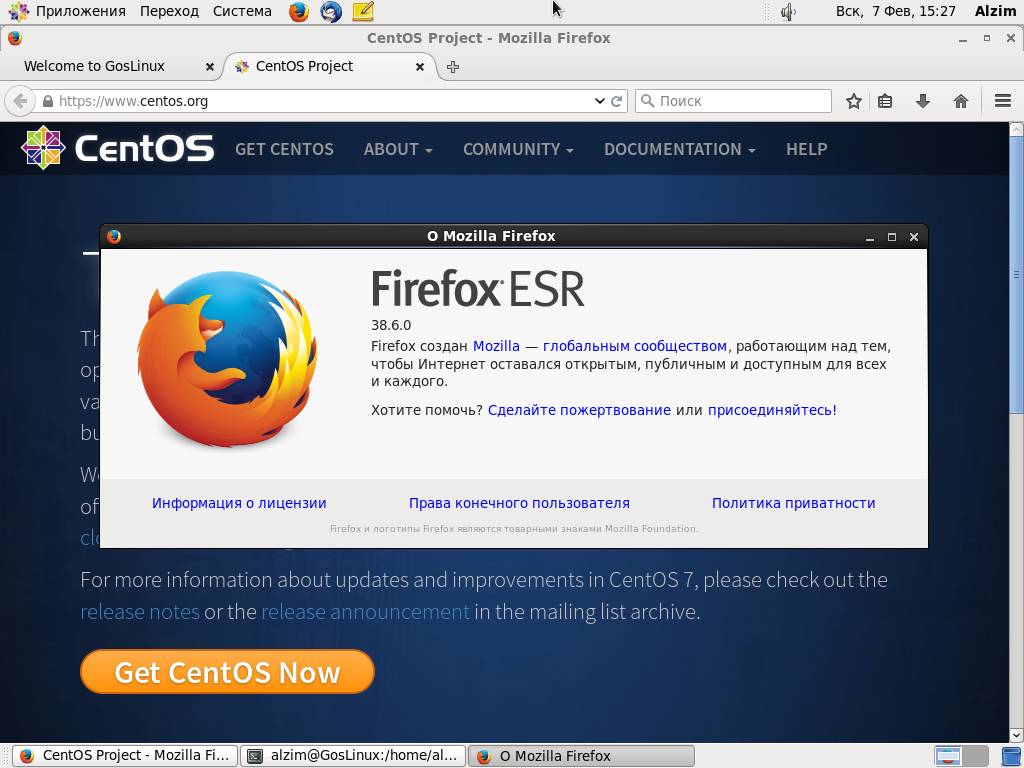Minimize the О Mozilla Firefox dialog
Image resolution: width=1024 pixels, height=768 pixels.
click(x=870, y=237)
